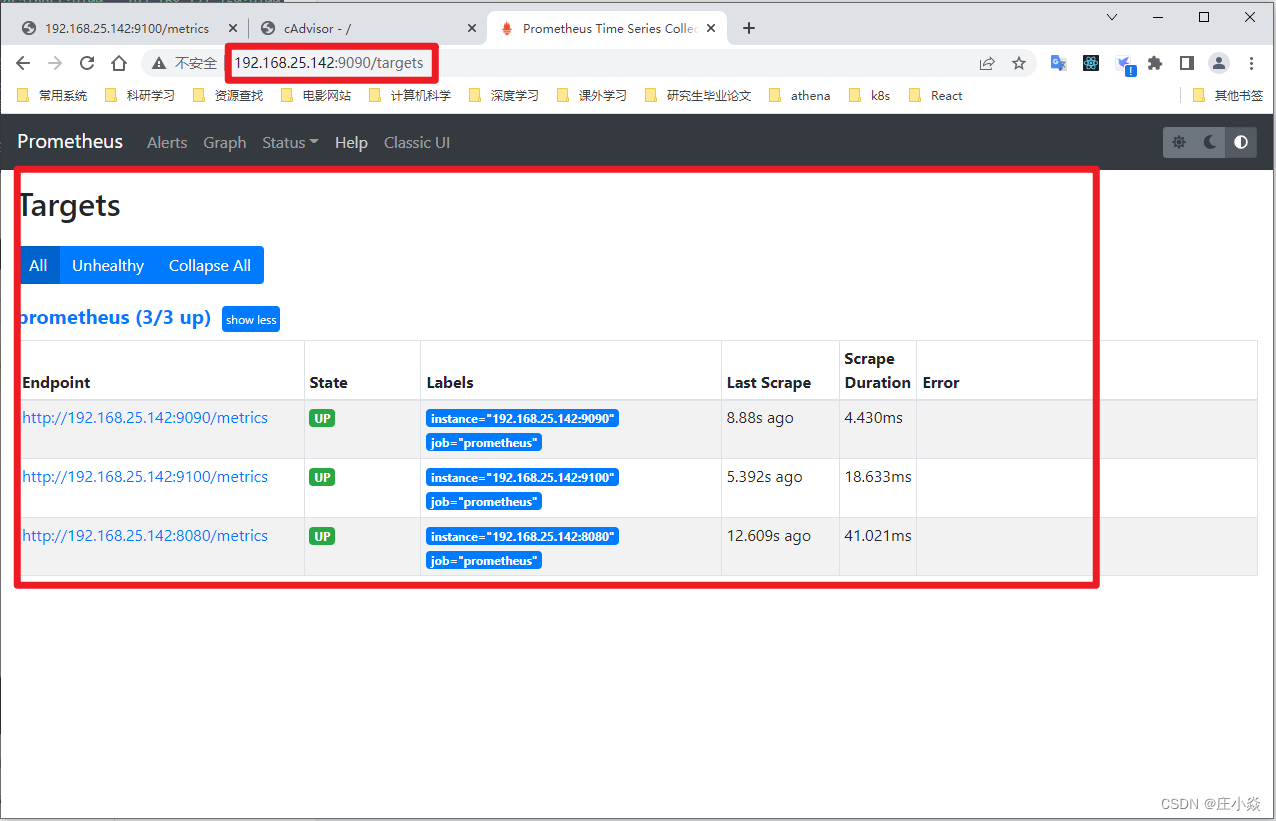
Task: Open endpoint http://192.168.25.142:8080/metrics link
Action: 144,535
